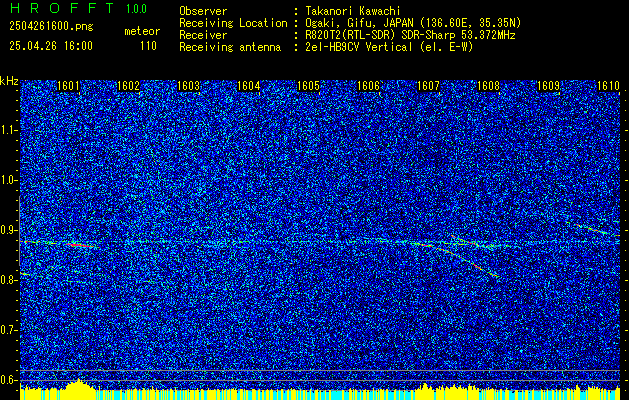The width and height of the screenshot is (629, 400).
Task: Click the observer name Takanori Kawachi
Action: [352, 11]
